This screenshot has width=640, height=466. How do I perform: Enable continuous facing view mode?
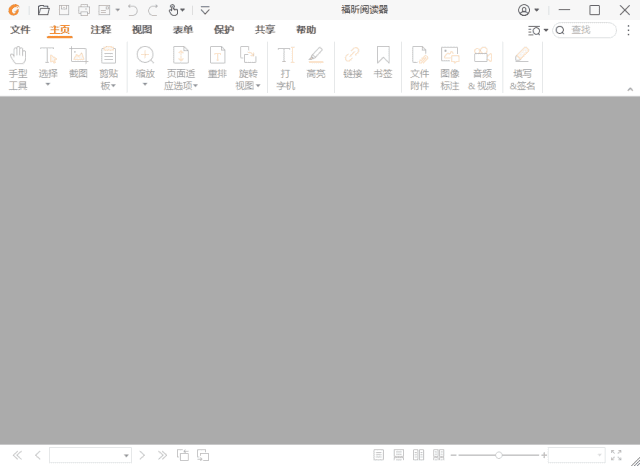pos(438,455)
